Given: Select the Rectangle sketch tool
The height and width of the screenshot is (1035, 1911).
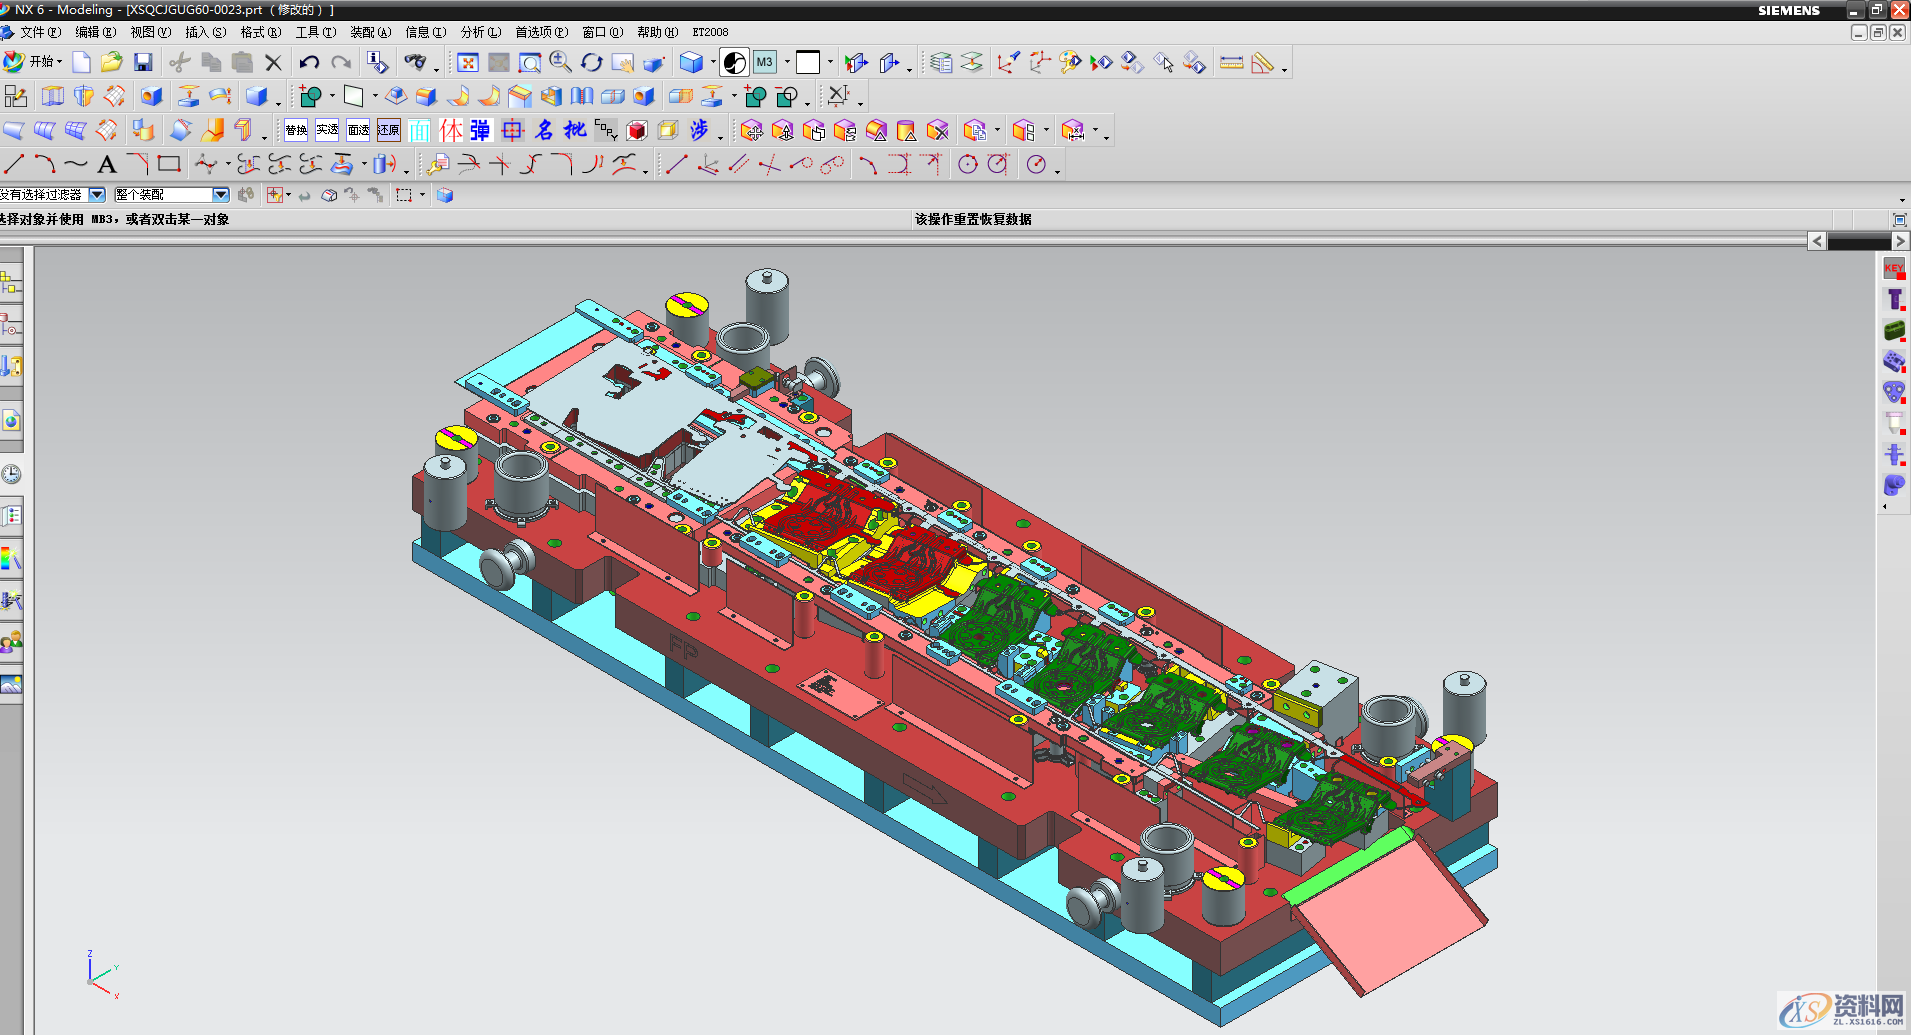Looking at the screenshot, I should (169, 164).
